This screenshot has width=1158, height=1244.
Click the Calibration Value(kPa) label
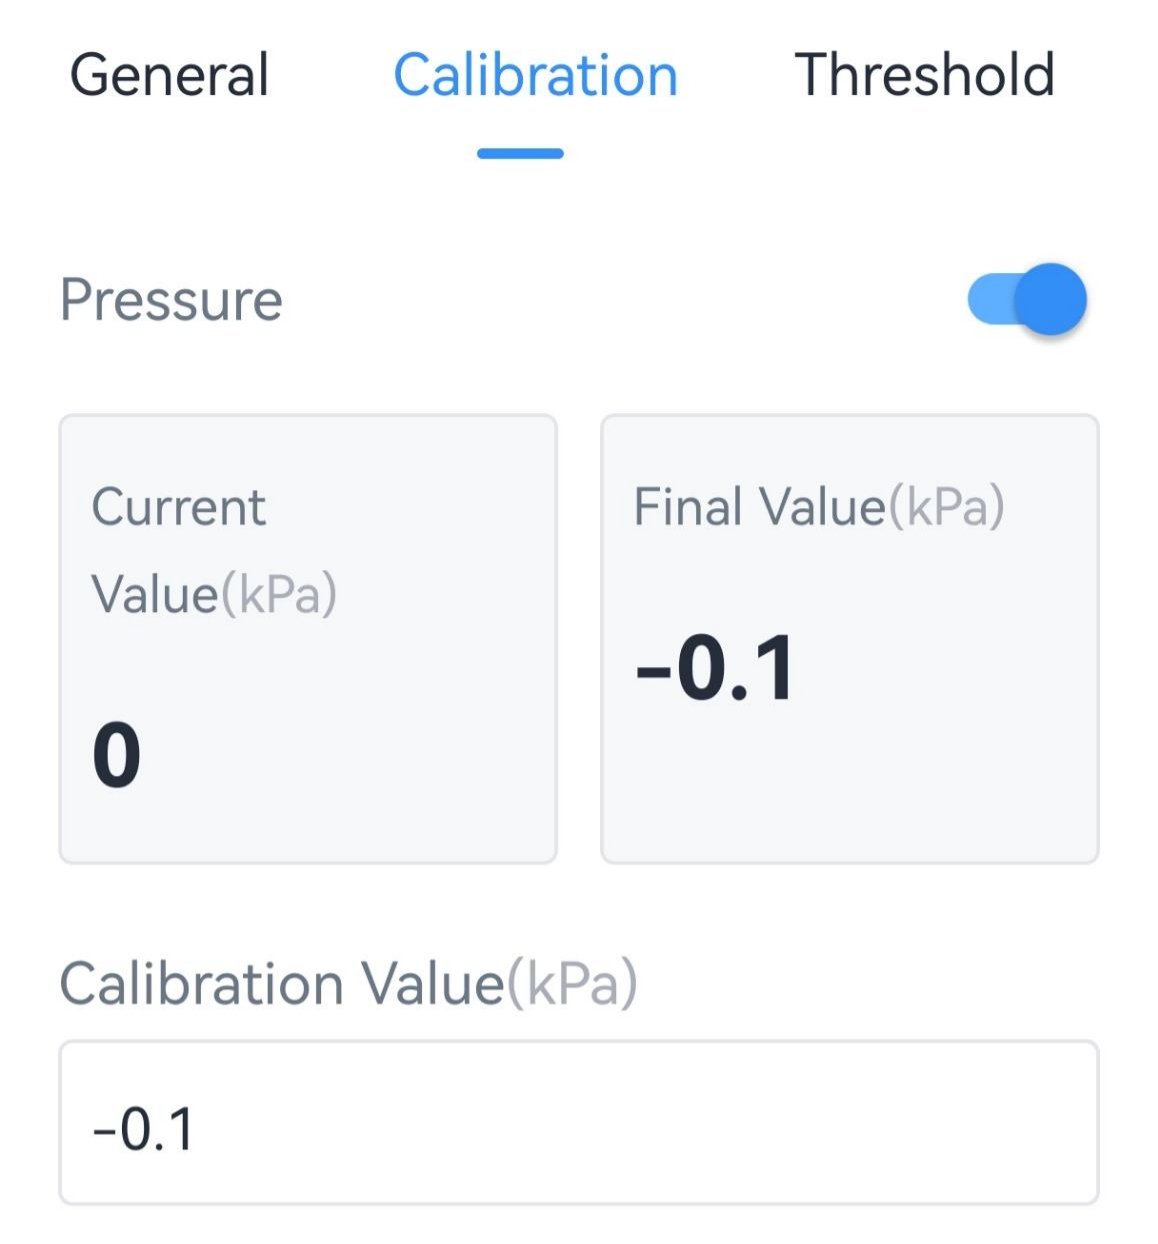348,983
